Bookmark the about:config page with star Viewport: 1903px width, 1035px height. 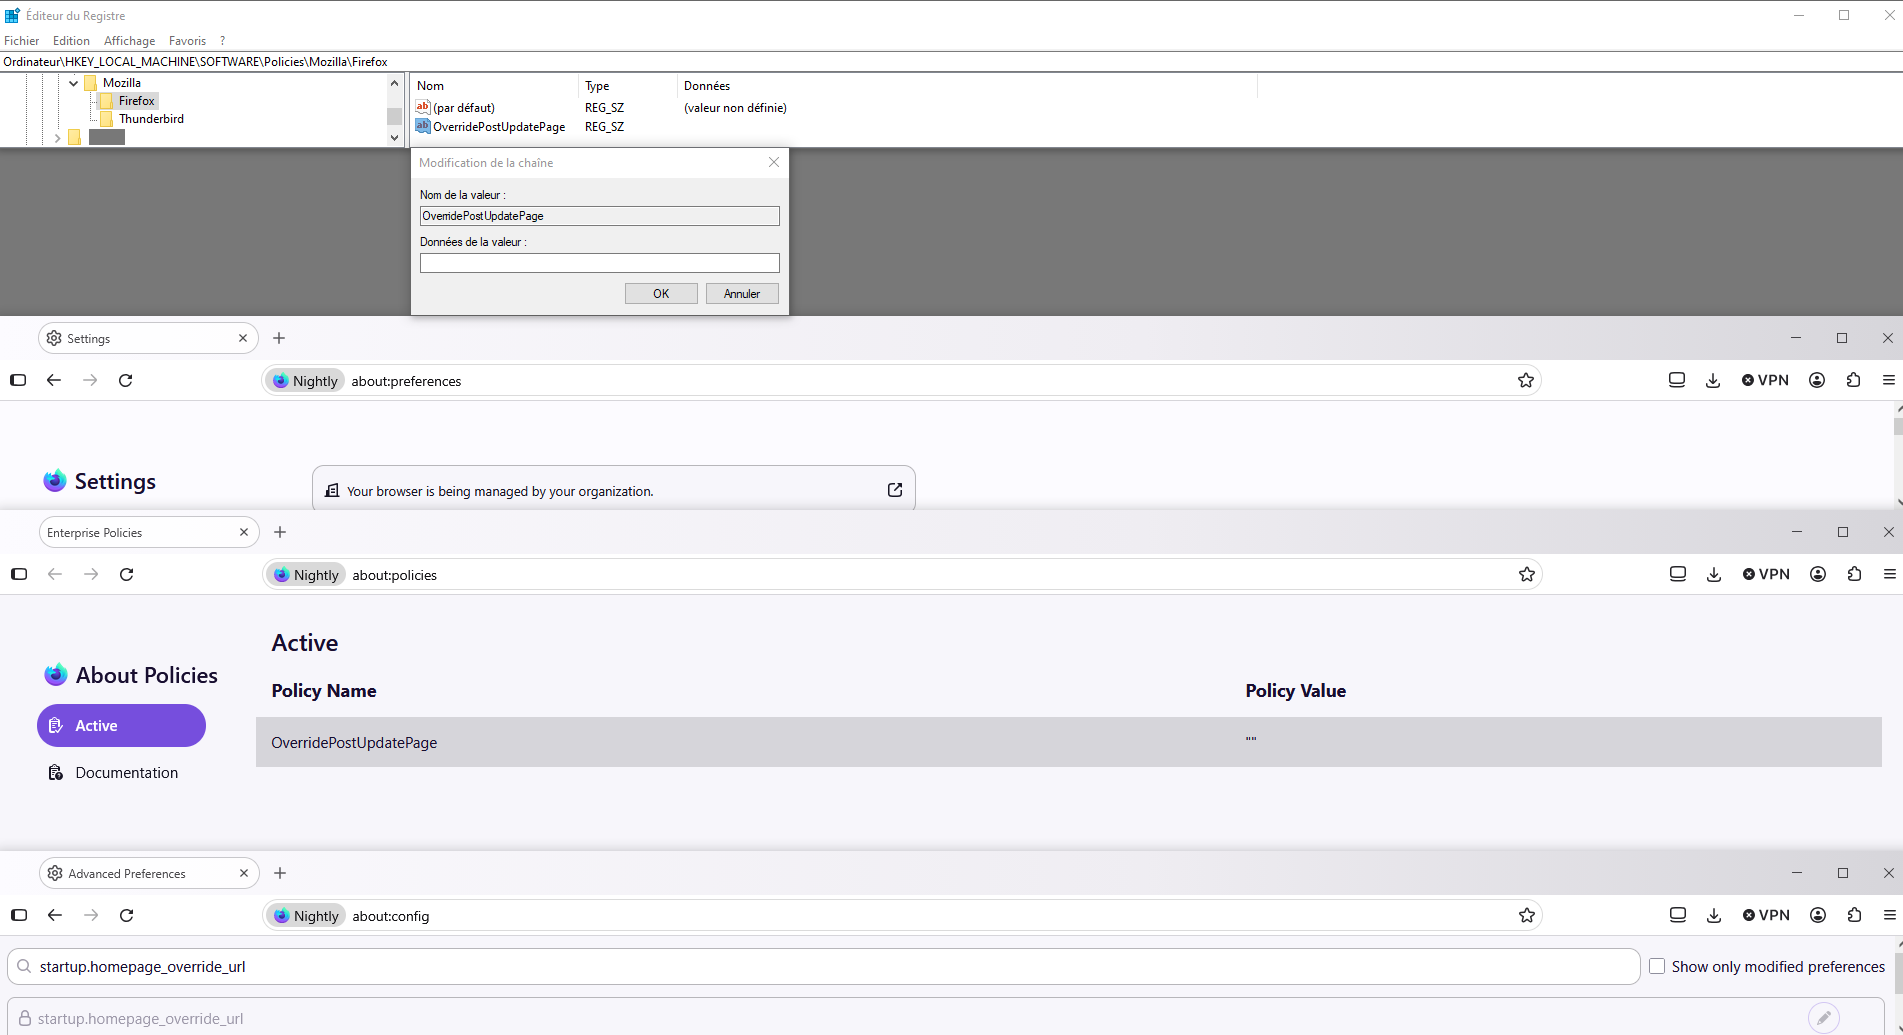(x=1527, y=915)
